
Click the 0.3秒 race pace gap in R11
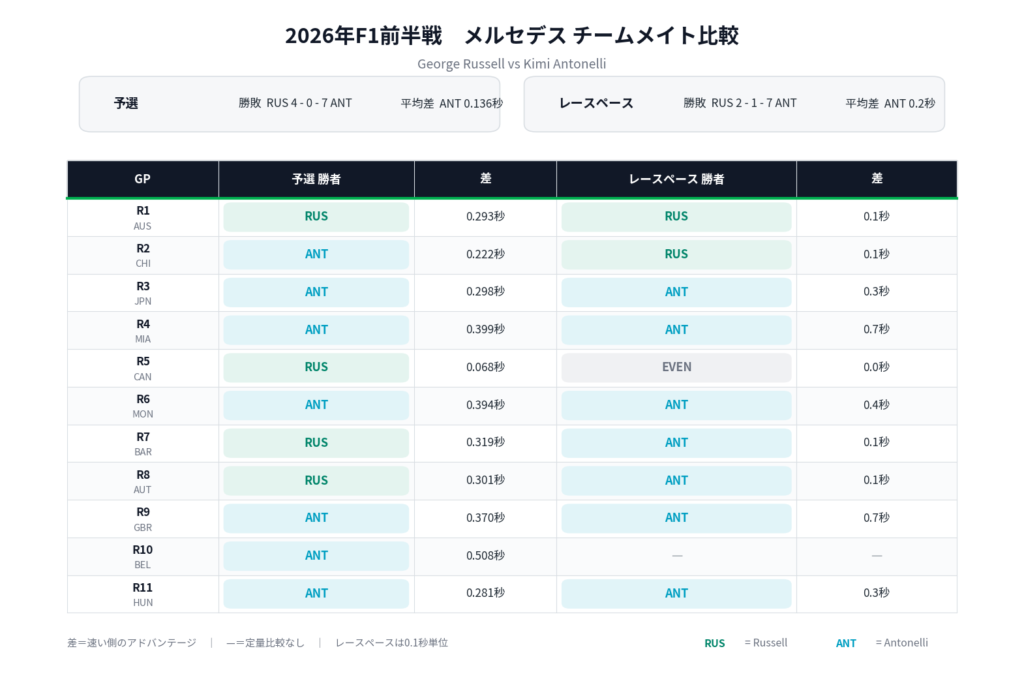coord(876,594)
